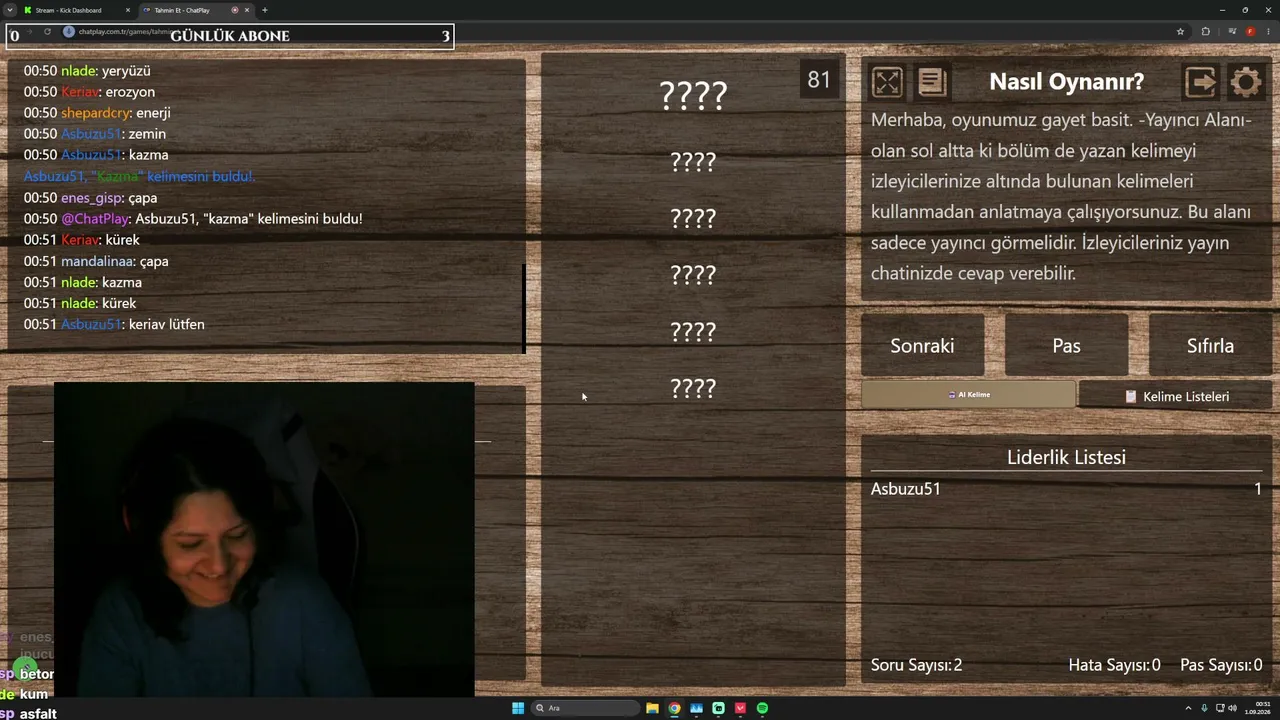Click enes_gisp's "çapa" chat message
Screen dimensions: 1280x720
[x=90, y=198]
